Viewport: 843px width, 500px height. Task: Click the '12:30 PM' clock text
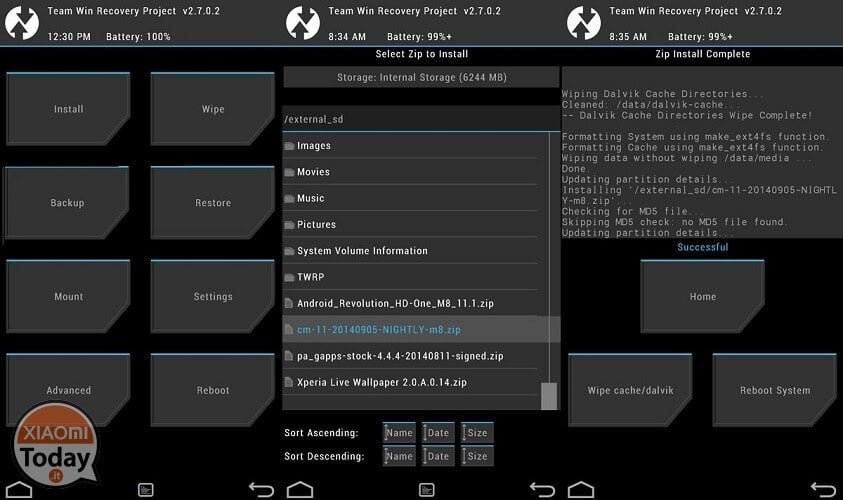69,37
